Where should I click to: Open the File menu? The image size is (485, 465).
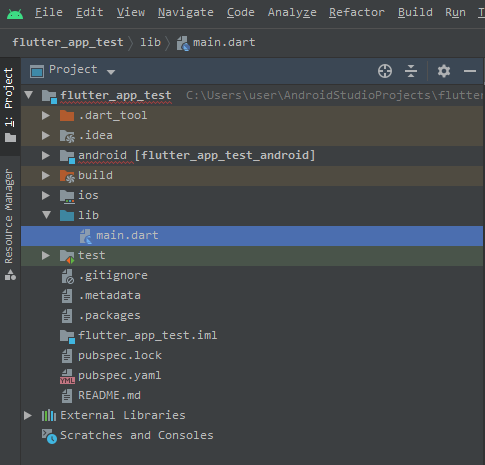[x=49, y=12]
